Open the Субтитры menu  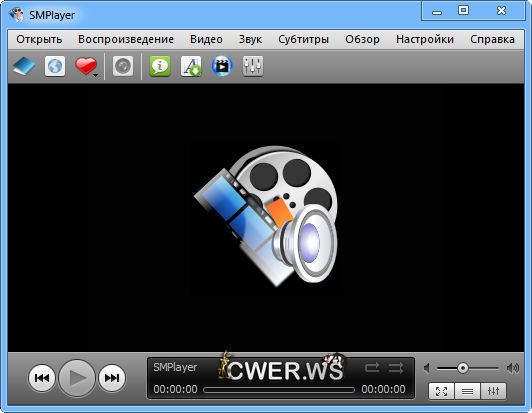pyautogui.click(x=303, y=39)
